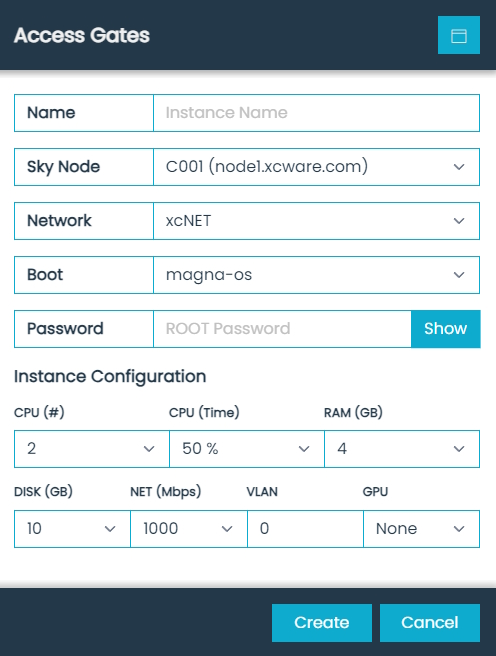Open the Network dropdown showing xcNET
The image size is (496, 656).
pyautogui.click(x=316, y=221)
